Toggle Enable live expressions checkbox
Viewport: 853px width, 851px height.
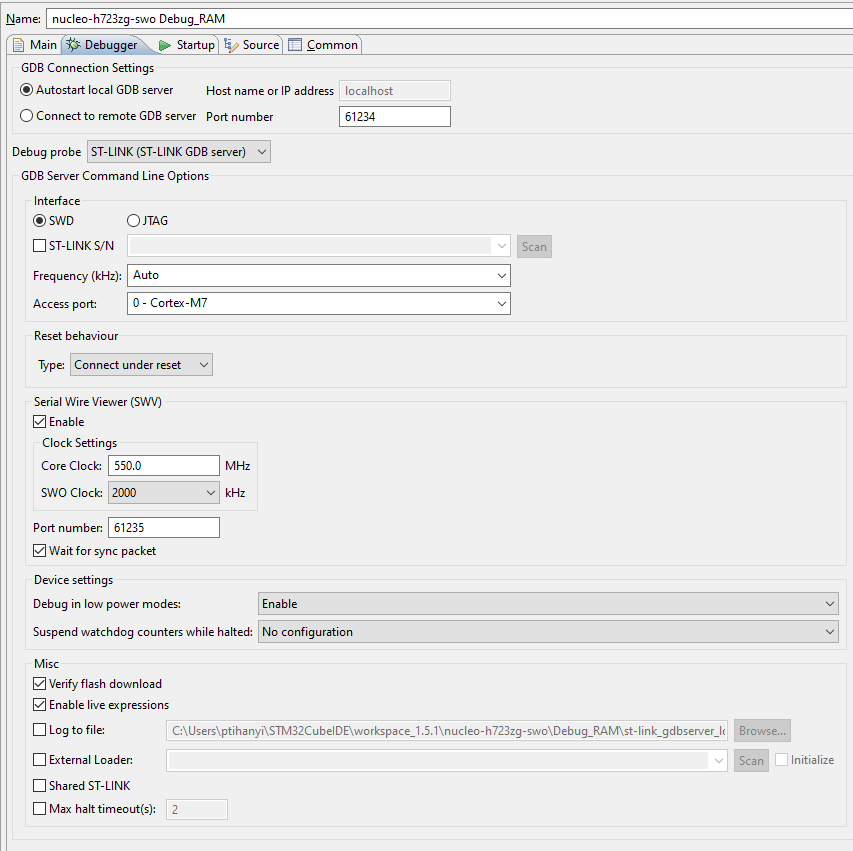[x=39, y=705]
